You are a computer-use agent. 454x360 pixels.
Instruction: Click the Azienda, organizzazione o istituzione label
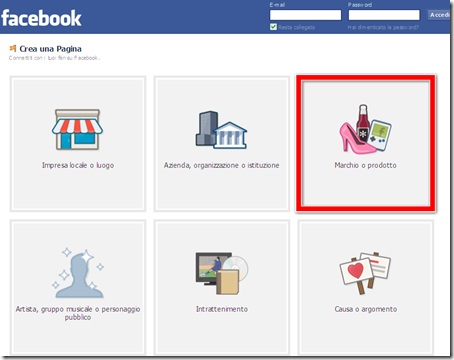221,165
